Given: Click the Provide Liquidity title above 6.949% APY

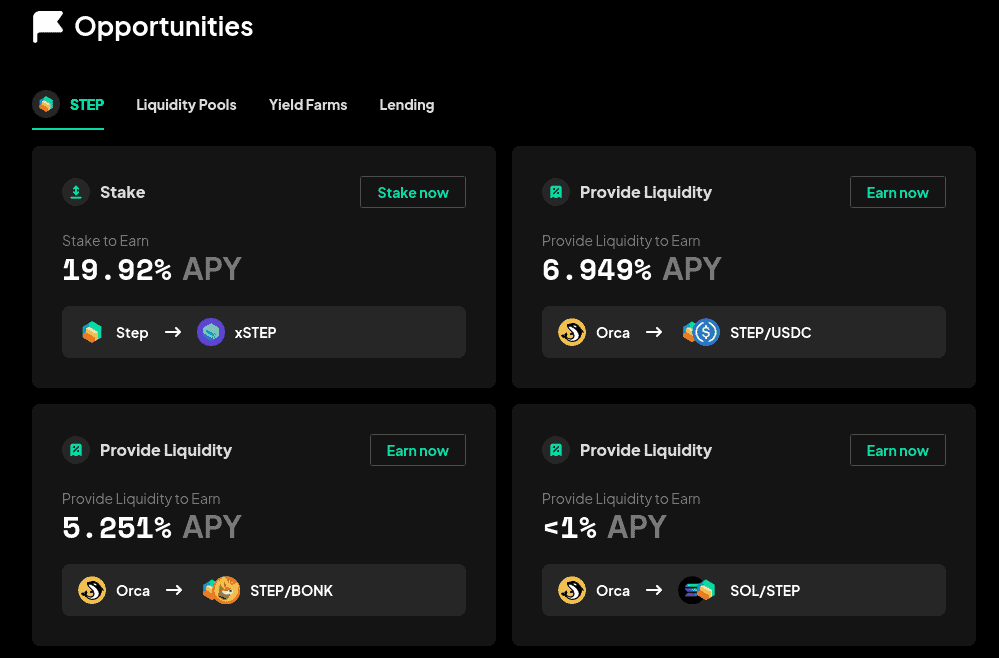Looking at the screenshot, I should [x=645, y=192].
